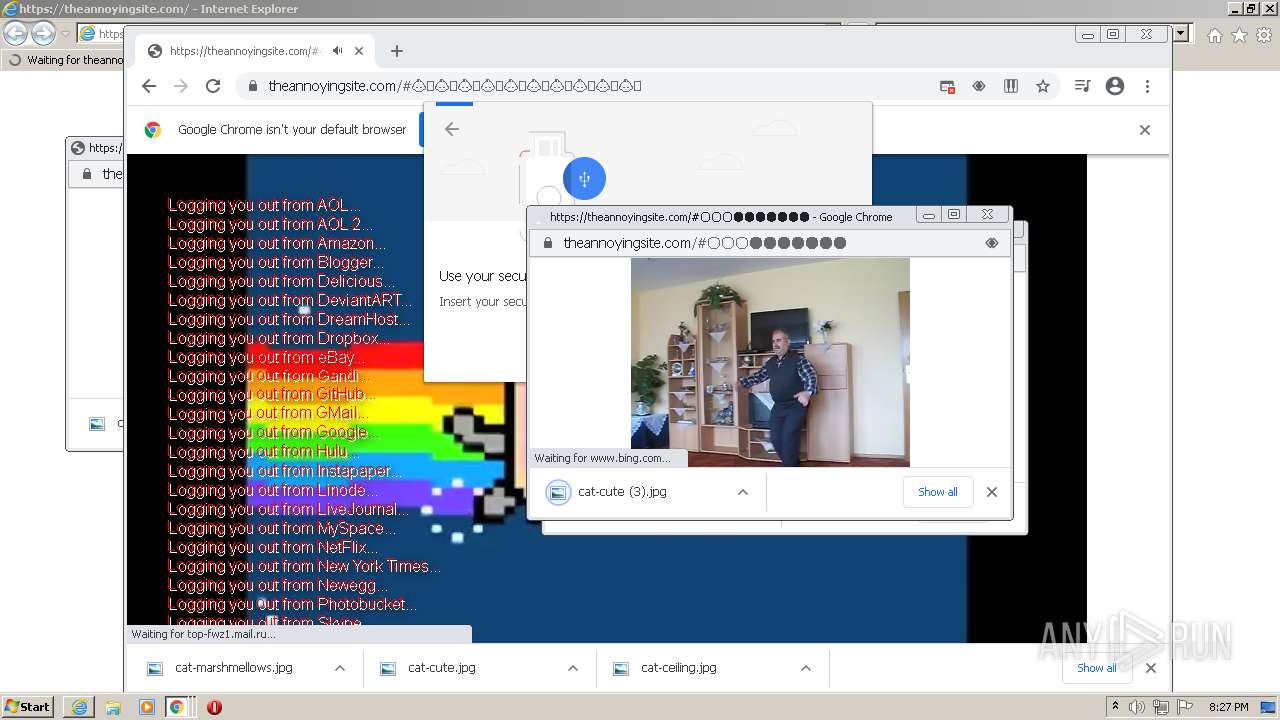This screenshot has width=1280, height=720.
Task: Click the main Chrome address bar URL
Action: [454, 86]
